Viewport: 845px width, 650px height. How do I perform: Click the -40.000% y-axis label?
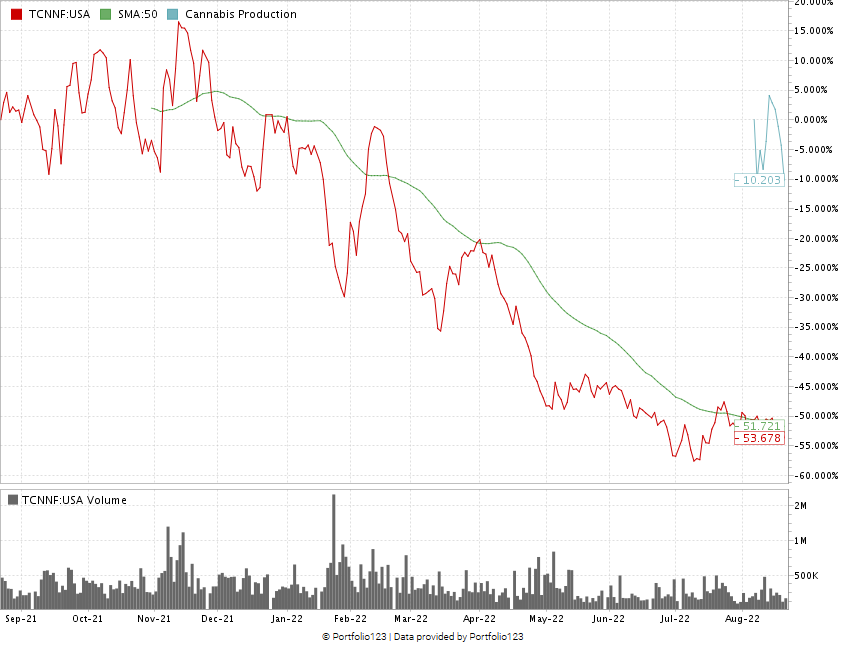tap(816, 356)
